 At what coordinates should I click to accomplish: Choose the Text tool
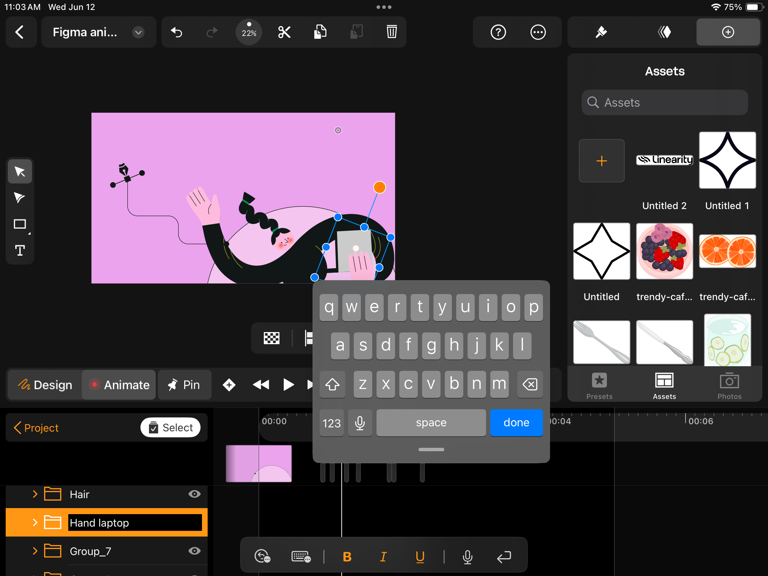(x=20, y=251)
